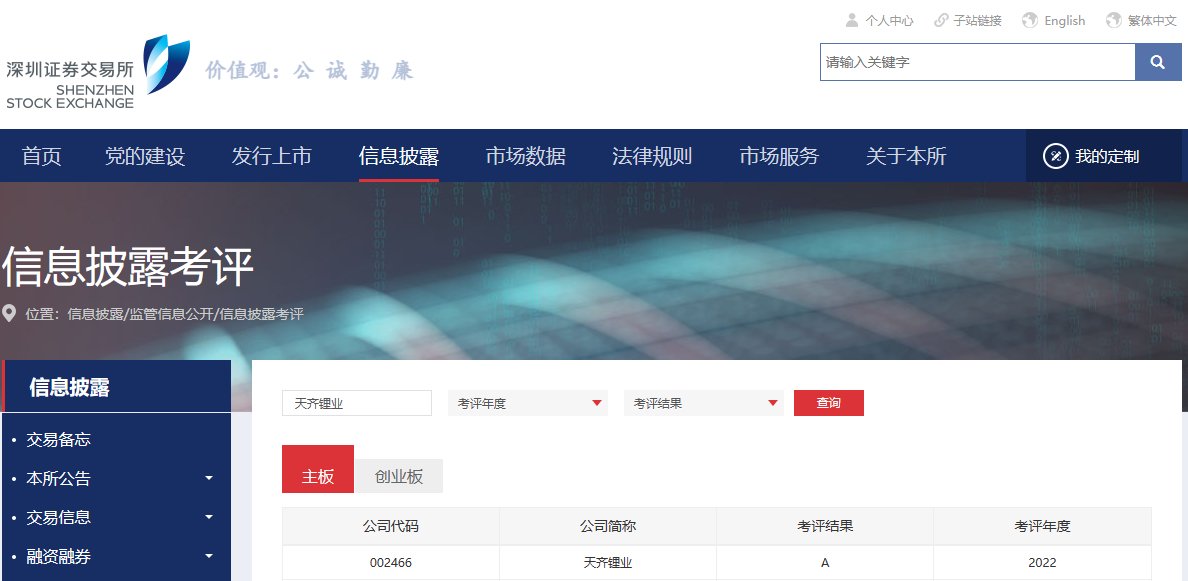Open the 个人中心 user icon
Image resolution: width=1188 pixels, height=581 pixels.
[852, 20]
